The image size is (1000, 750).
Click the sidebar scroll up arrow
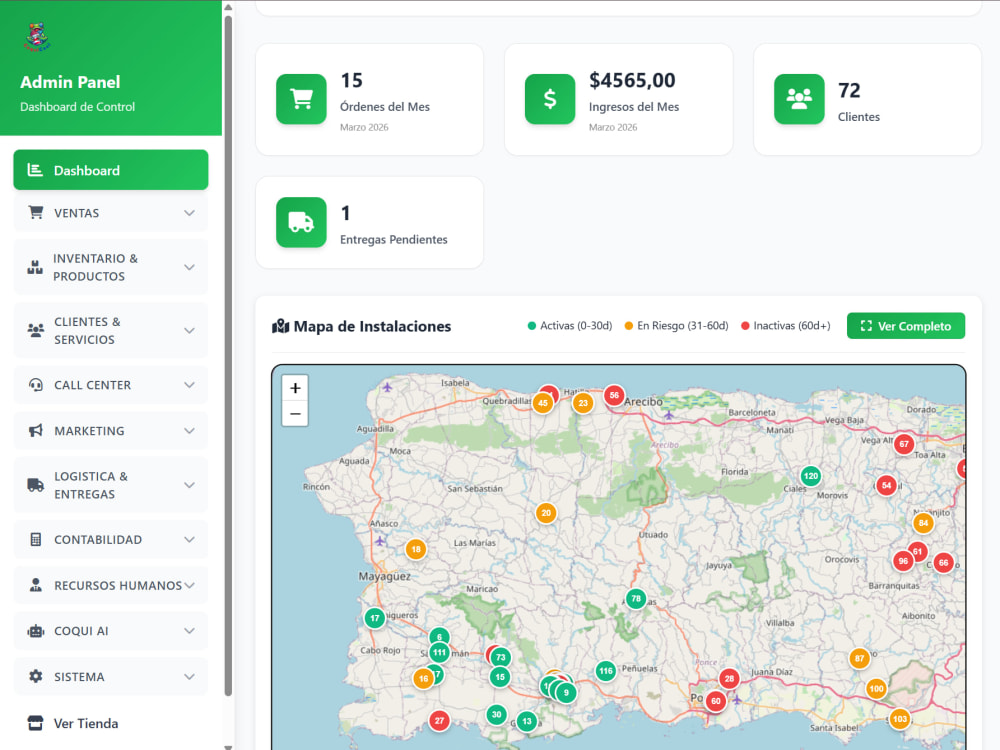[228, 7]
